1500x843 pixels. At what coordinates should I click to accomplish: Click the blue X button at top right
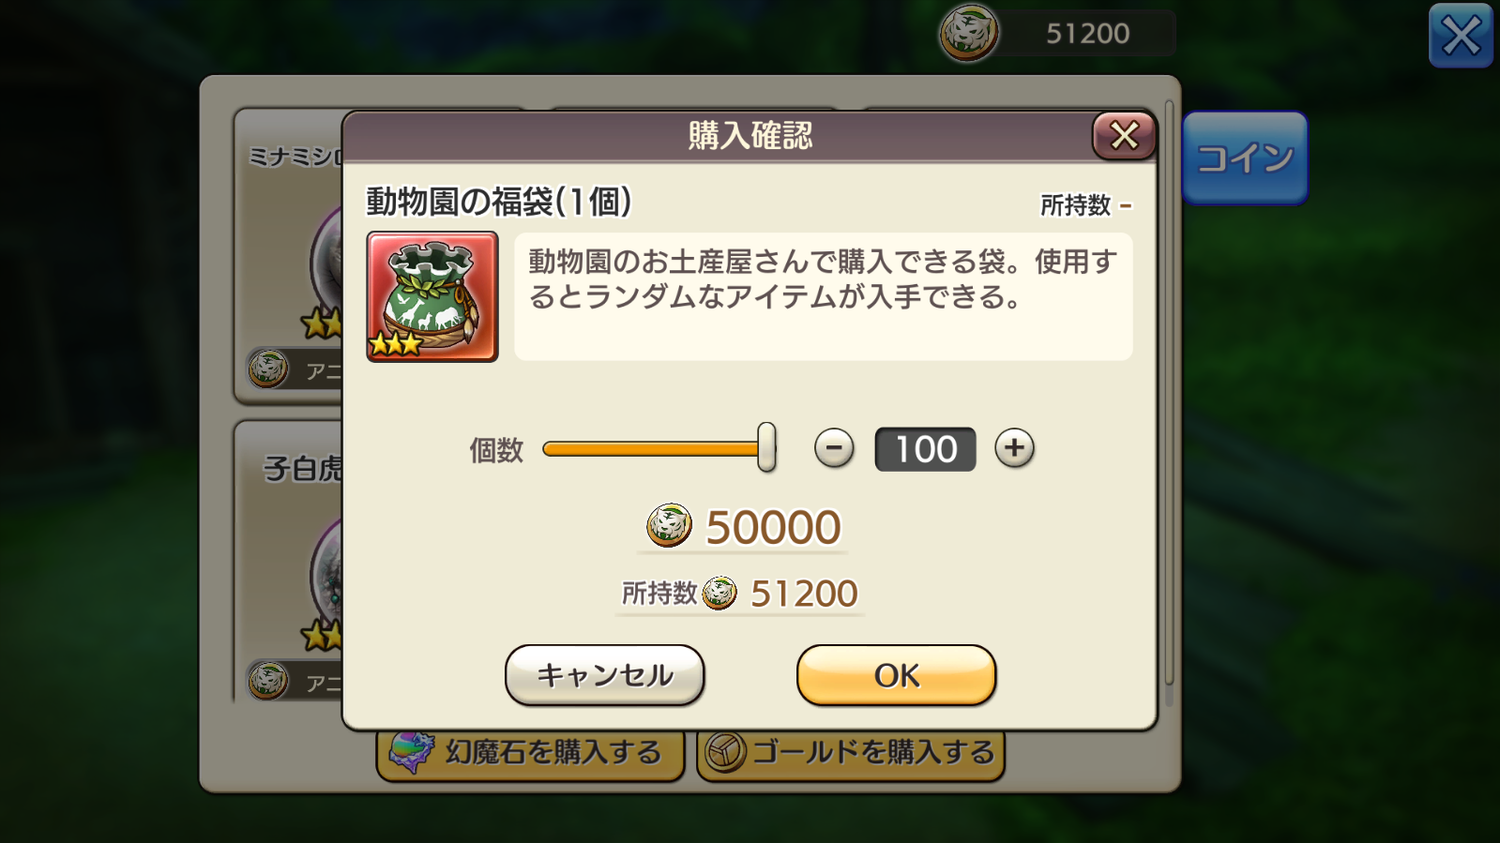pos(1461,36)
